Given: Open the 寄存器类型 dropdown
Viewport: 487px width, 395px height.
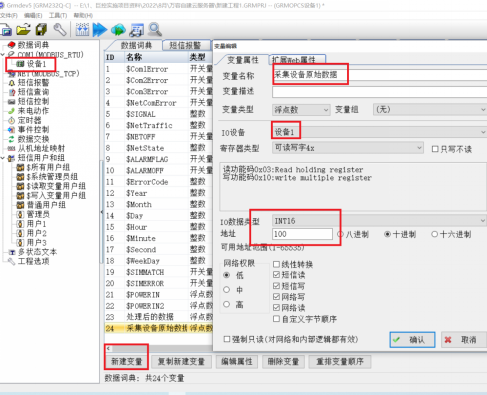Looking at the screenshot, I should click(348, 148).
